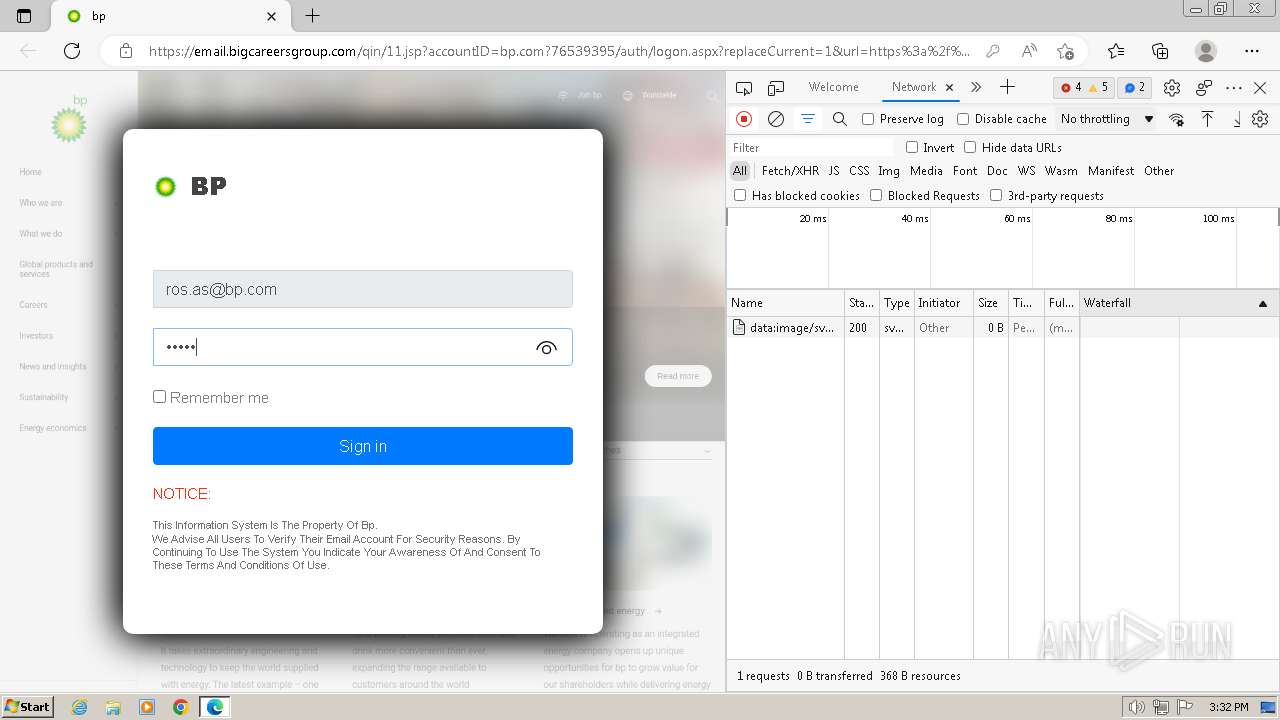Check the Remember me checkbox
Image resolution: width=1280 pixels, height=720 pixels.
point(159,397)
